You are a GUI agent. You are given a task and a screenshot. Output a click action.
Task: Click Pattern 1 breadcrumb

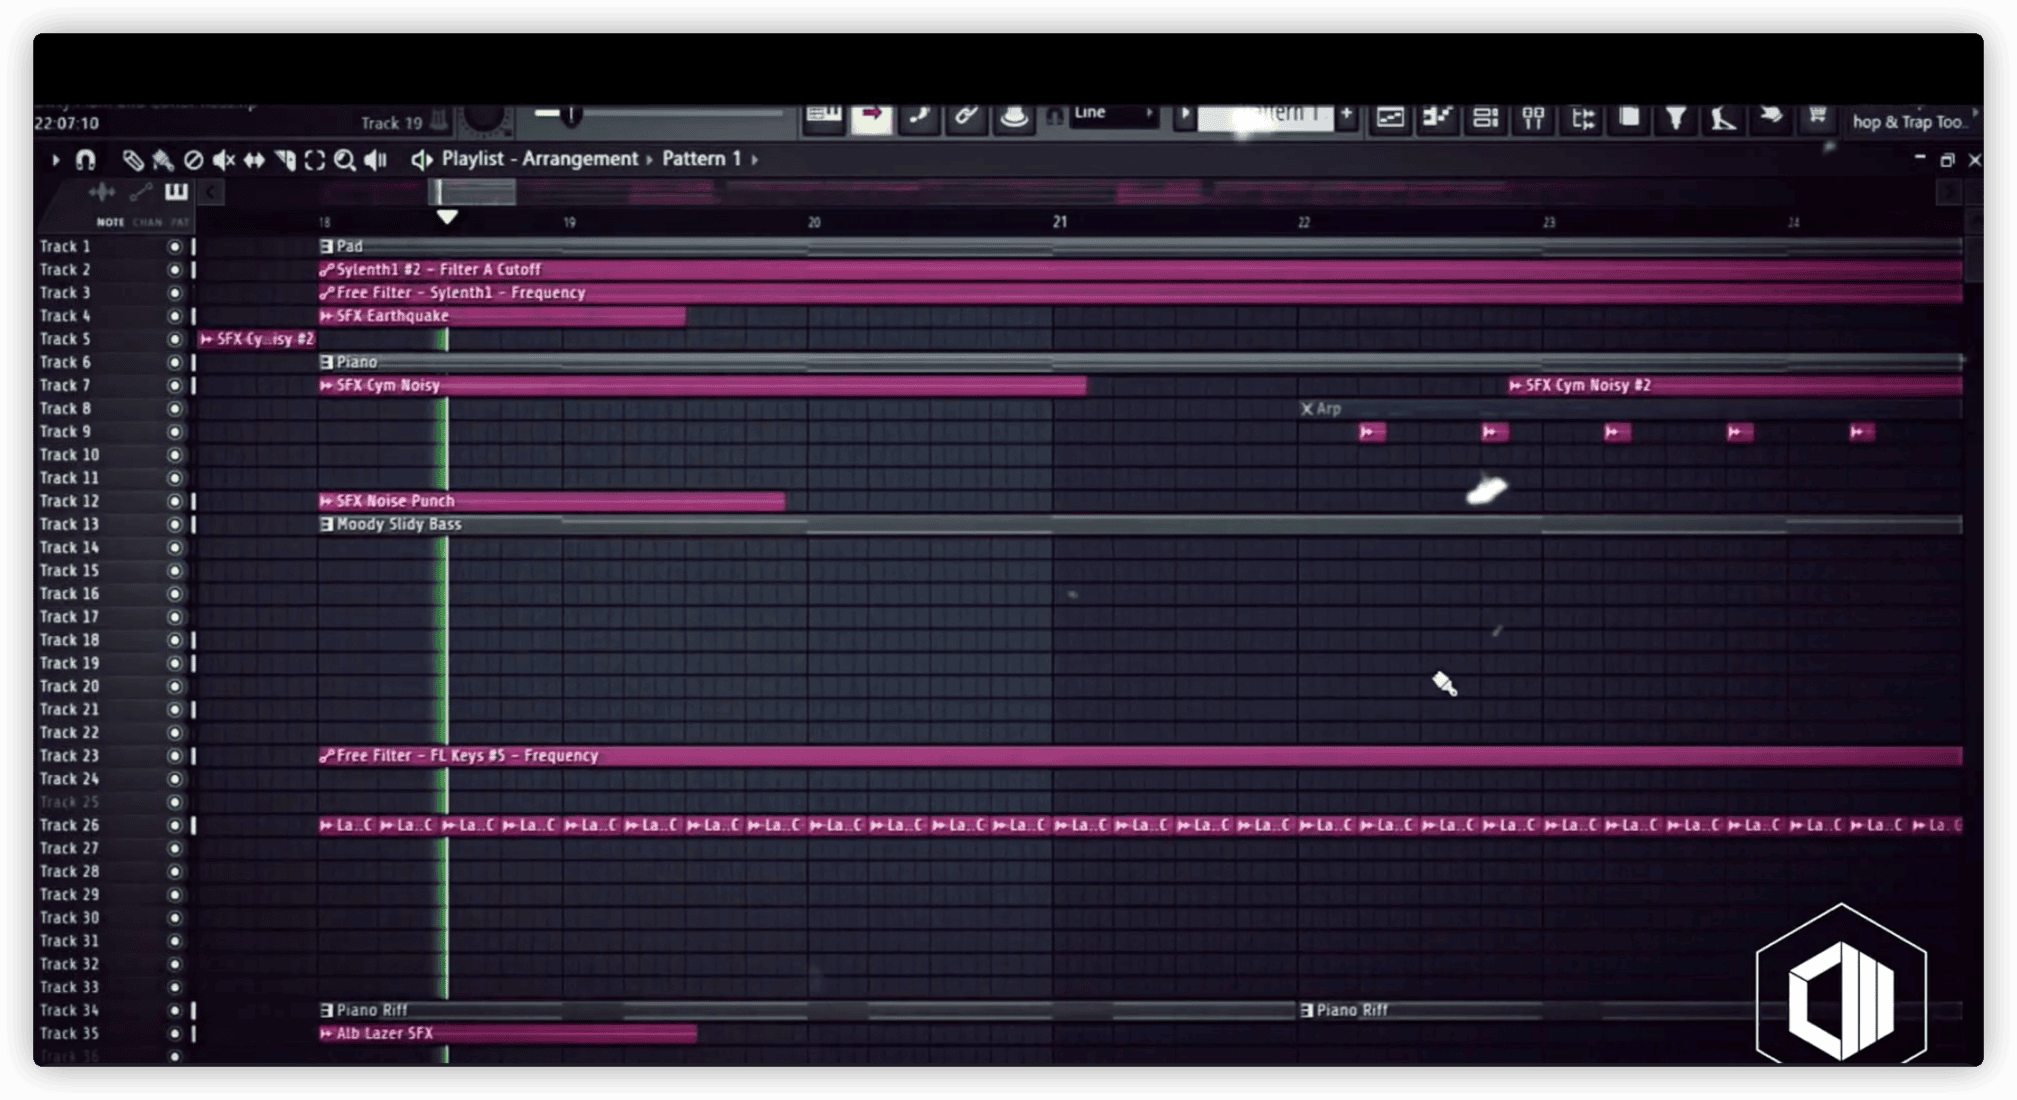[702, 159]
